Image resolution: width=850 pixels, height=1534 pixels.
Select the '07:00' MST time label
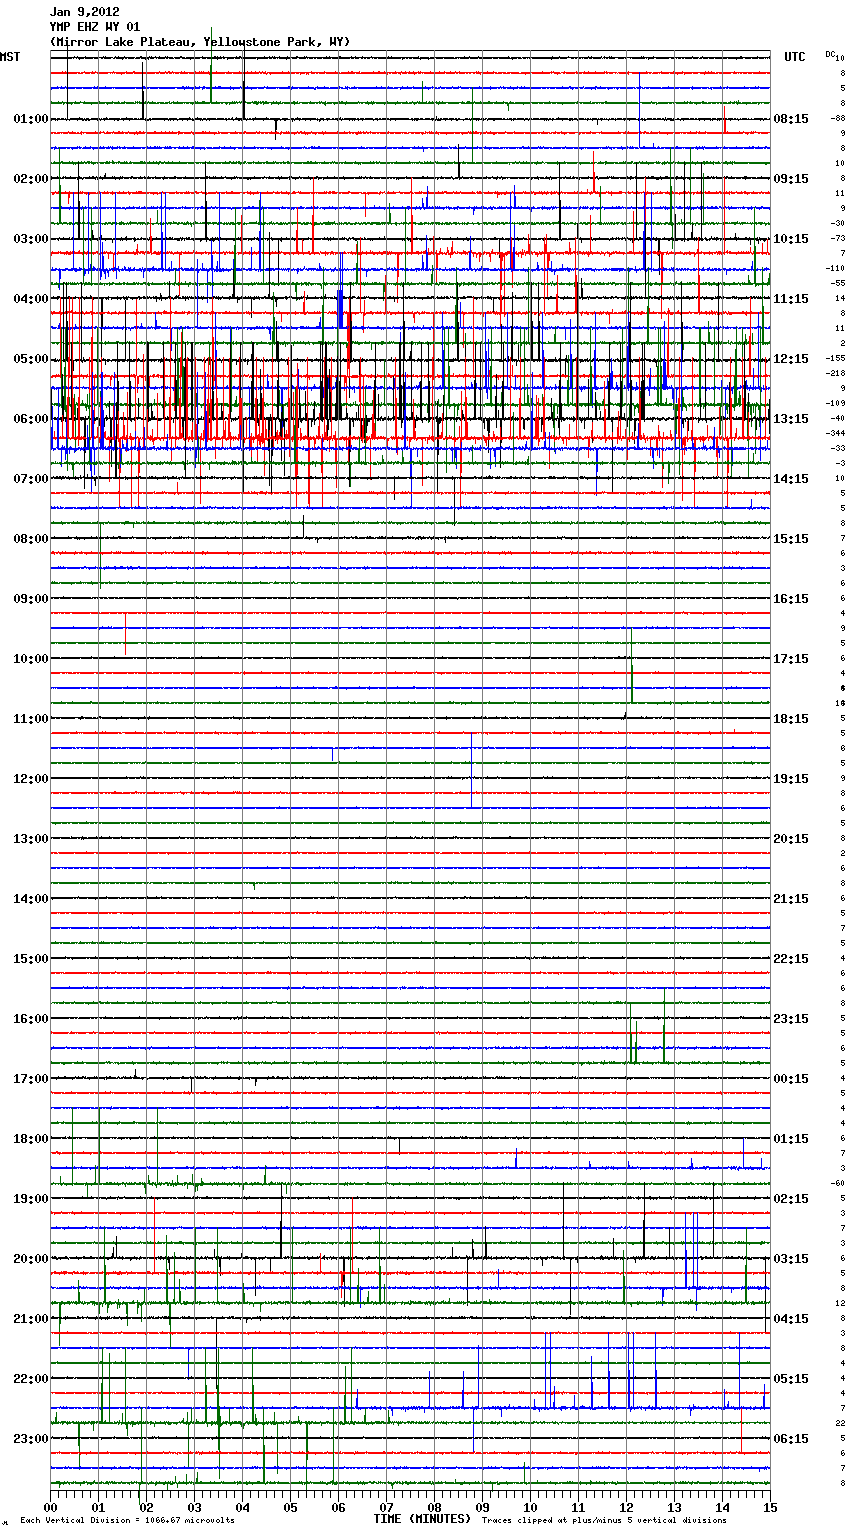[x=31, y=479]
